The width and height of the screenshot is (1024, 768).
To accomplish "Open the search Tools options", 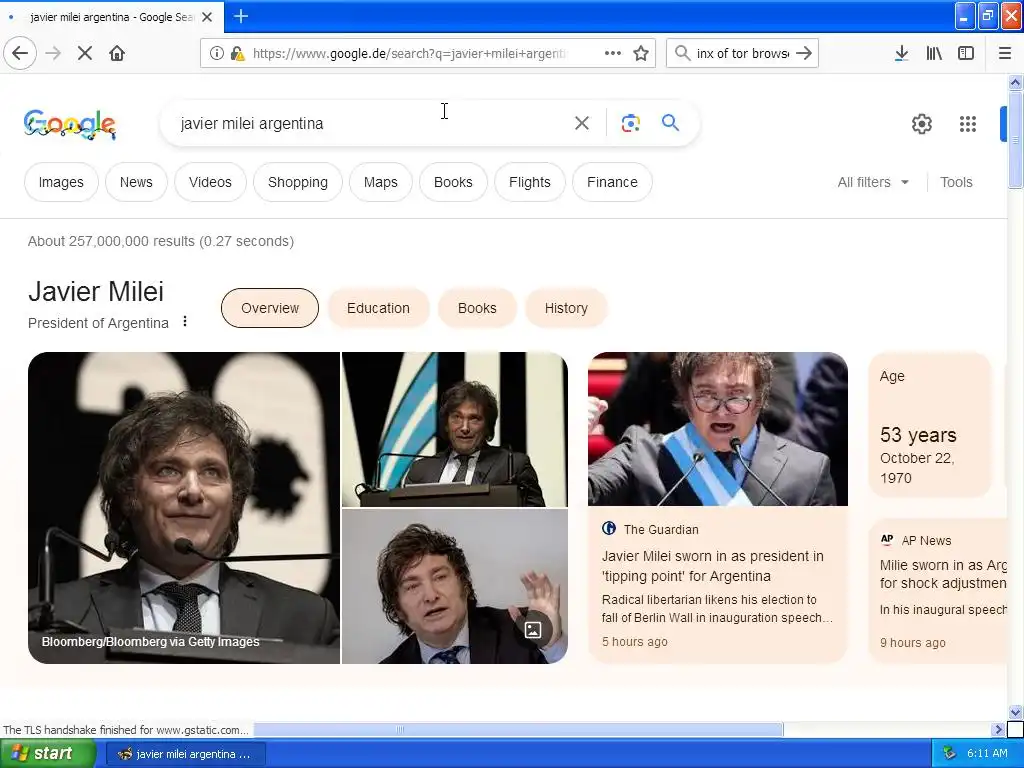I will tap(956, 182).
